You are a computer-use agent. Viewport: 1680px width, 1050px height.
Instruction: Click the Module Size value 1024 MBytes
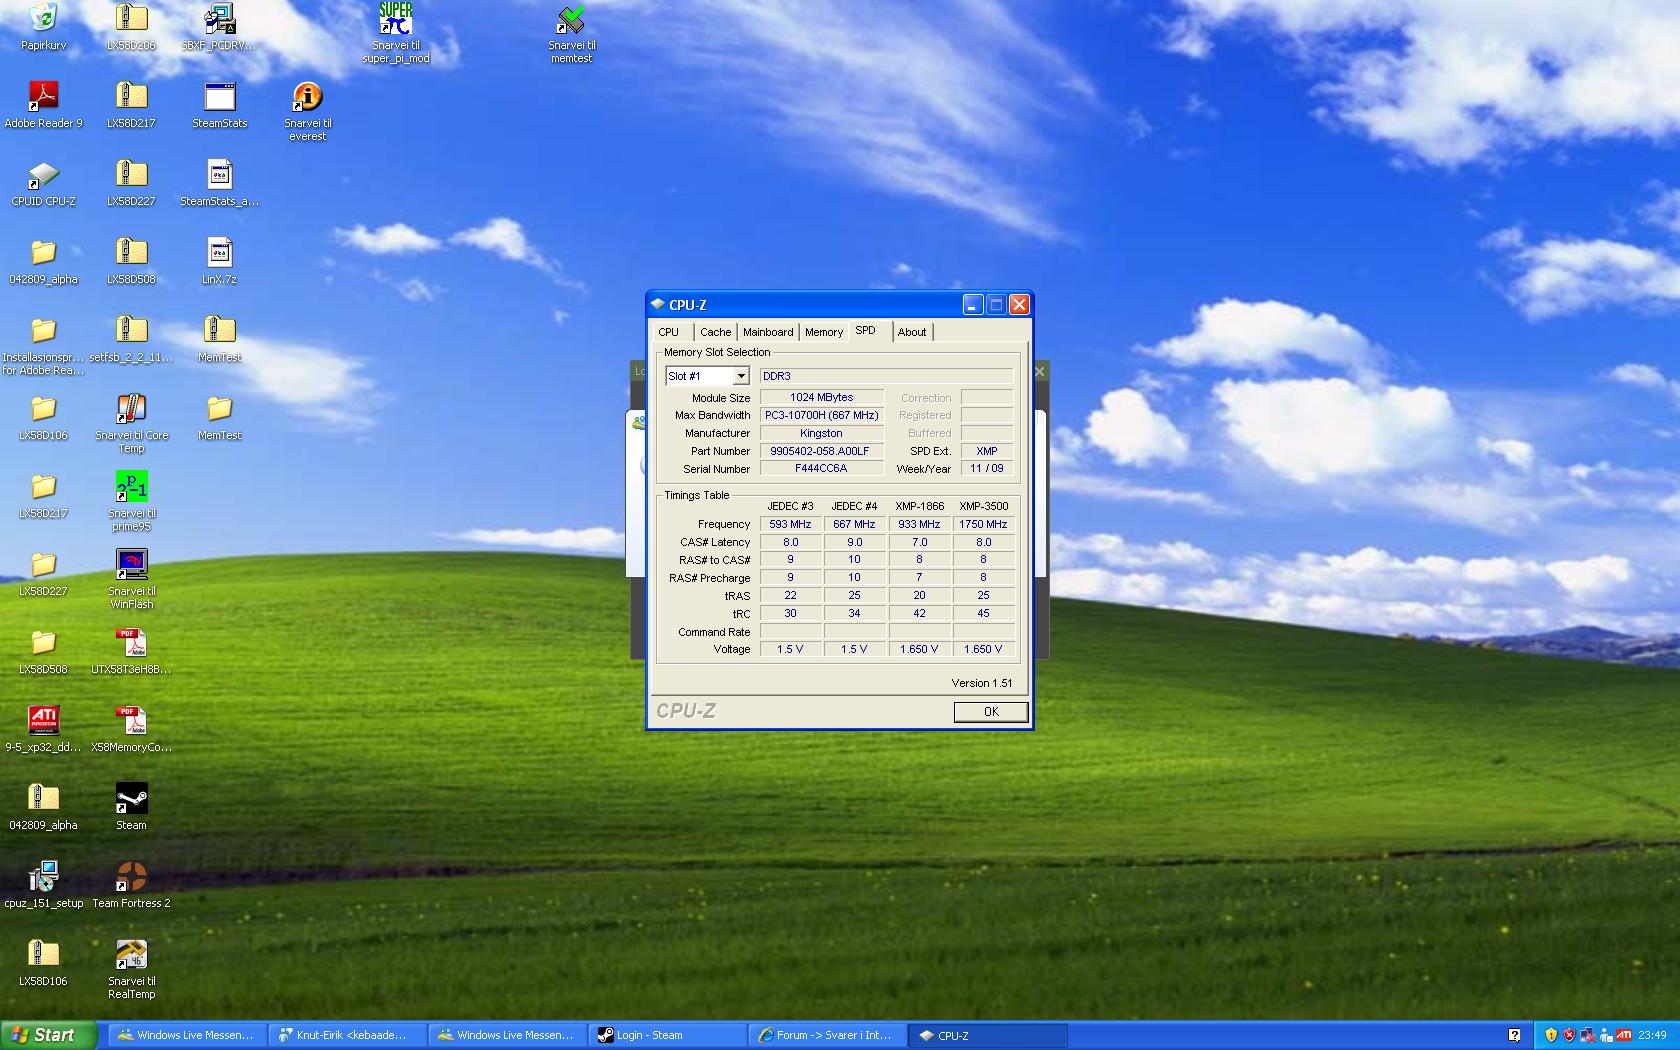point(822,397)
